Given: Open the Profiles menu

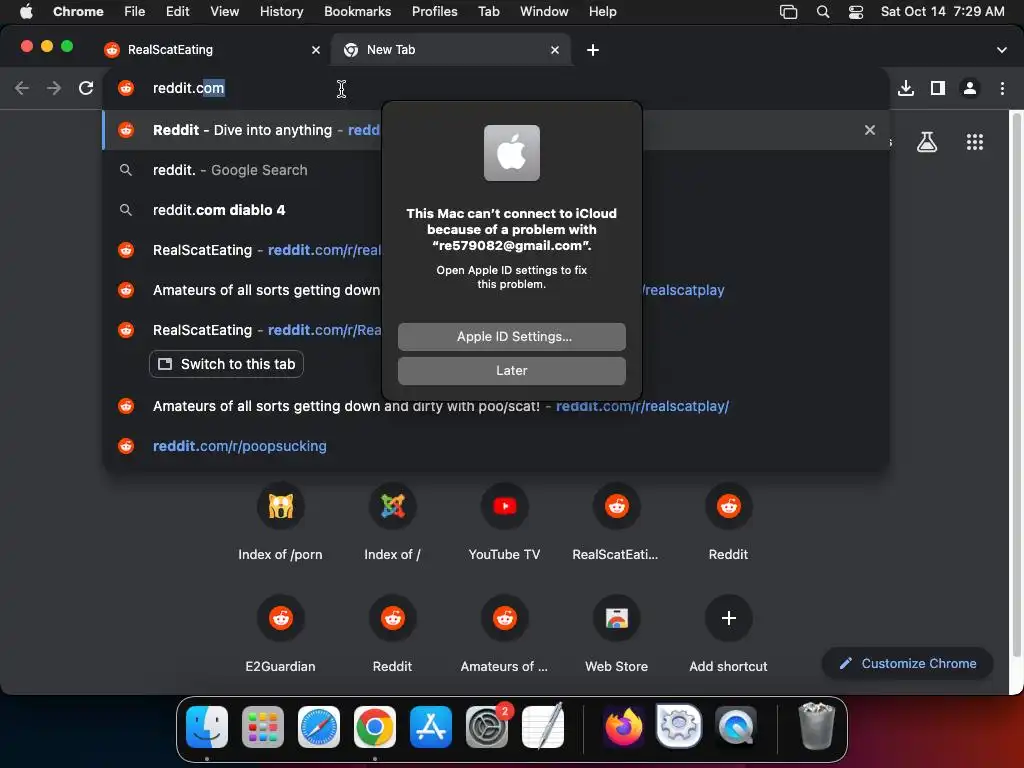Looking at the screenshot, I should (434, 12).
